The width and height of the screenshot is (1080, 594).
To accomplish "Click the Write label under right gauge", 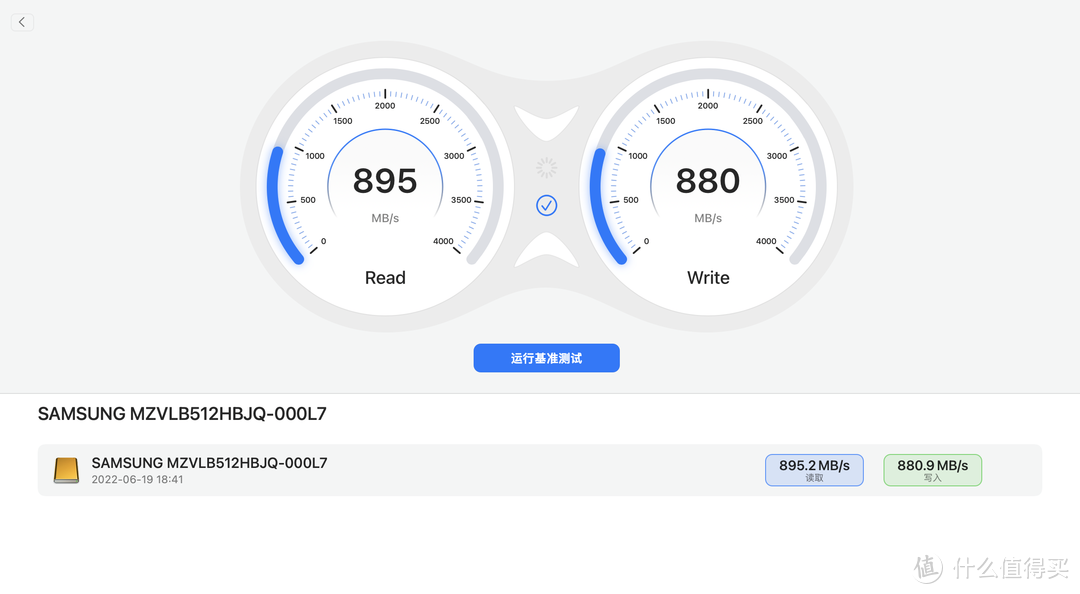I will coord(708,278).
